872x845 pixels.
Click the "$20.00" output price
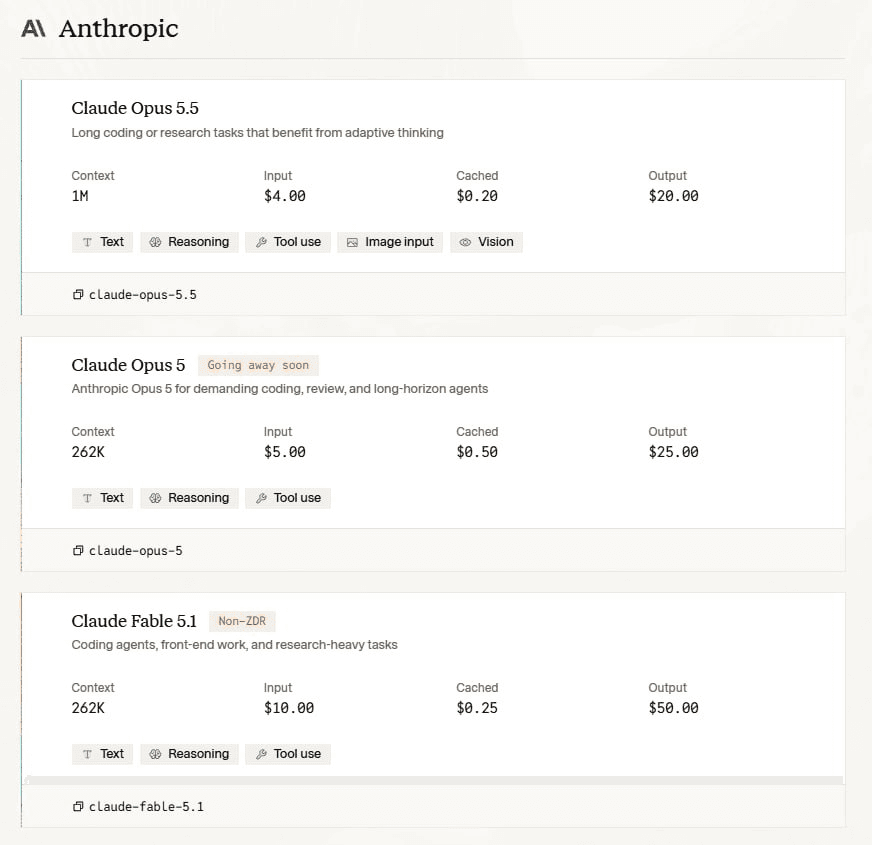click(x=673, y=196)
